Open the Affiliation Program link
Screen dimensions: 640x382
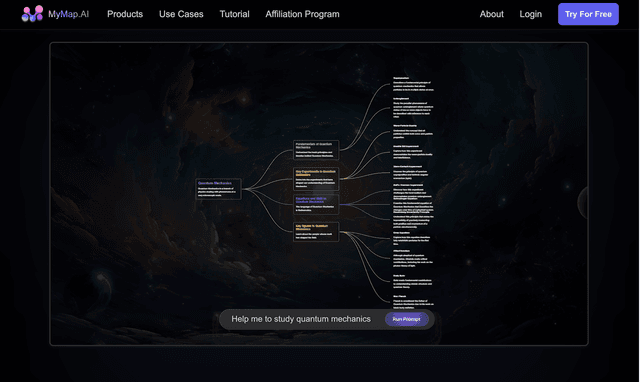coord(302,14)
